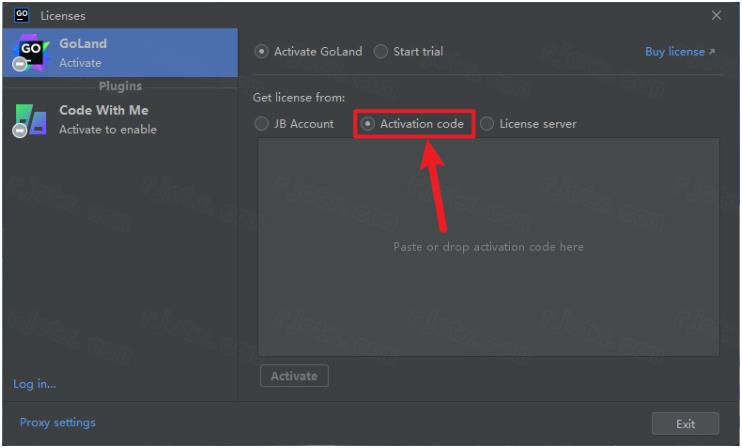The image size is (742, 448).
Task: Click the Log in... link
Action: 35,384
